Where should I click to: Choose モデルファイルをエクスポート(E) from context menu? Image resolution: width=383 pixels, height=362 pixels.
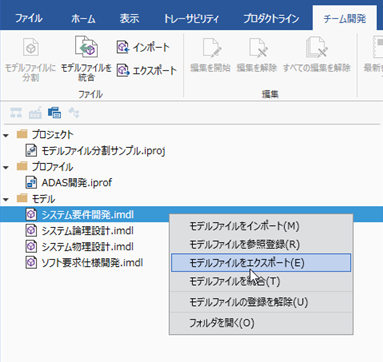click(x=261, y=263)
